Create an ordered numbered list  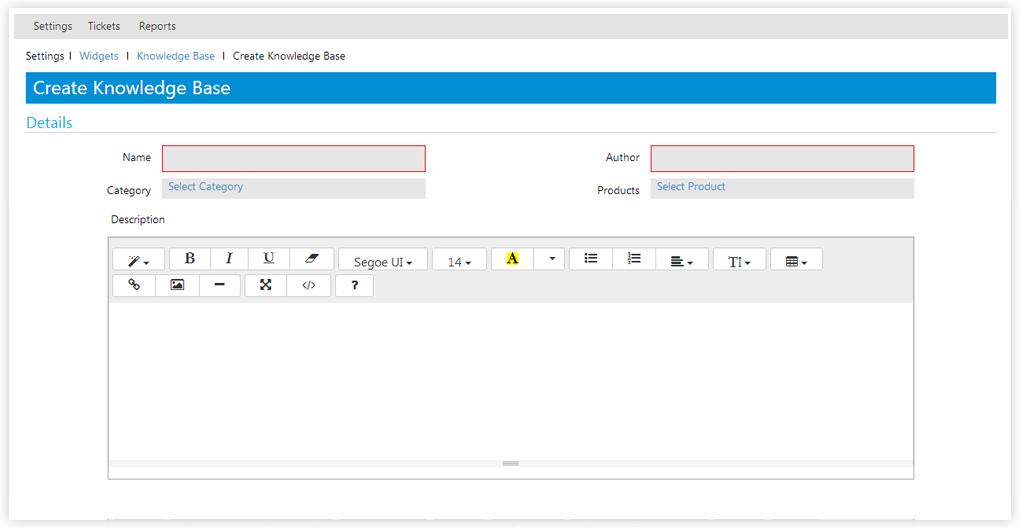pos(634,259)
